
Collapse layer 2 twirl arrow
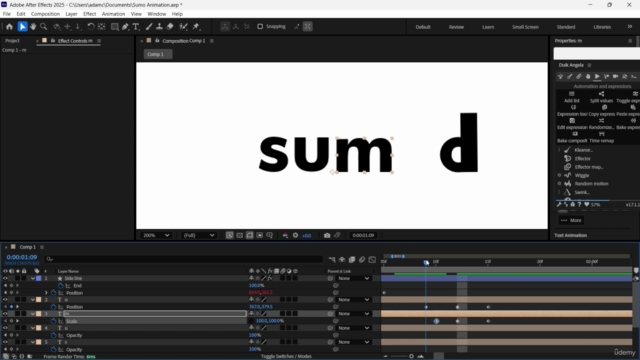(33, 300)
